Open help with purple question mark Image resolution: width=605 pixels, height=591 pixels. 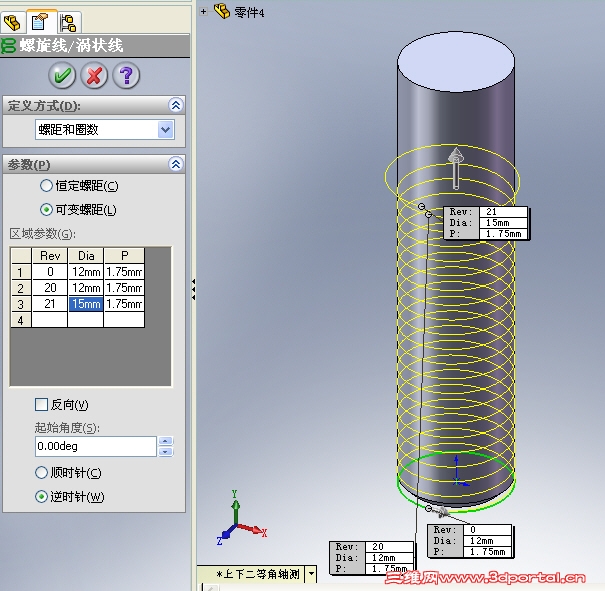point(126,75)
